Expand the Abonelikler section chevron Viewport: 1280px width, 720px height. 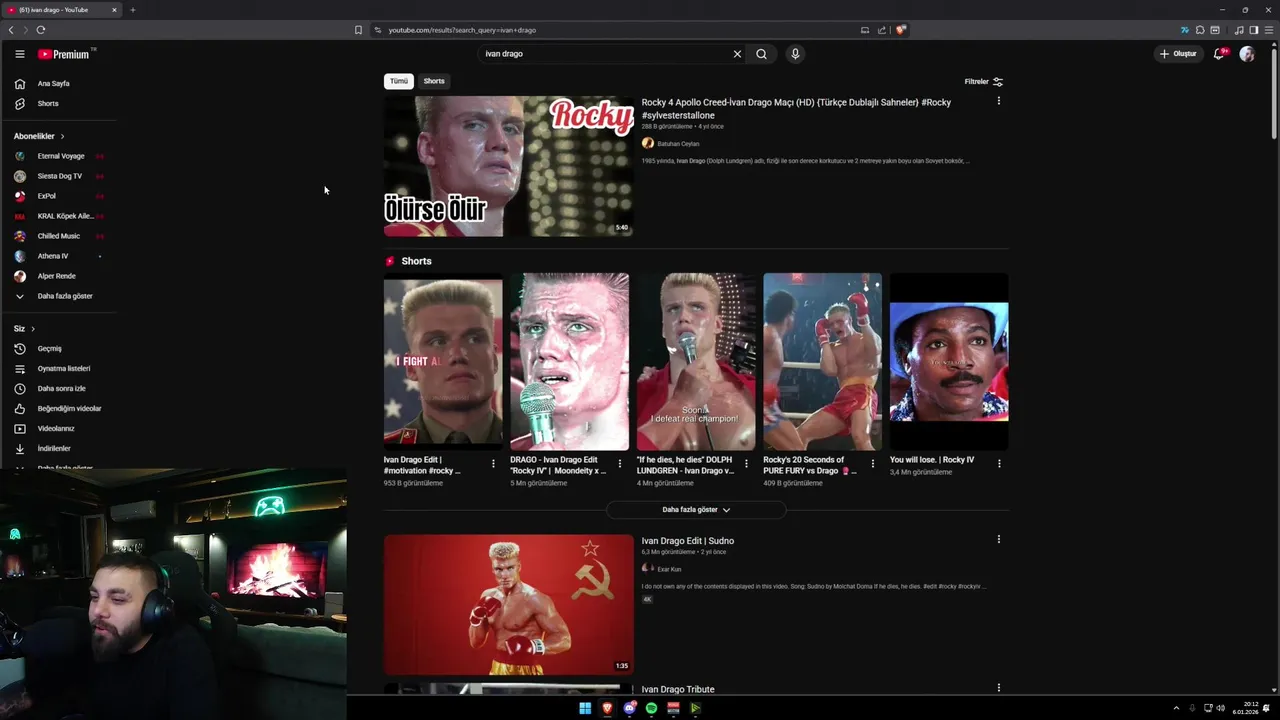point(62,136)
